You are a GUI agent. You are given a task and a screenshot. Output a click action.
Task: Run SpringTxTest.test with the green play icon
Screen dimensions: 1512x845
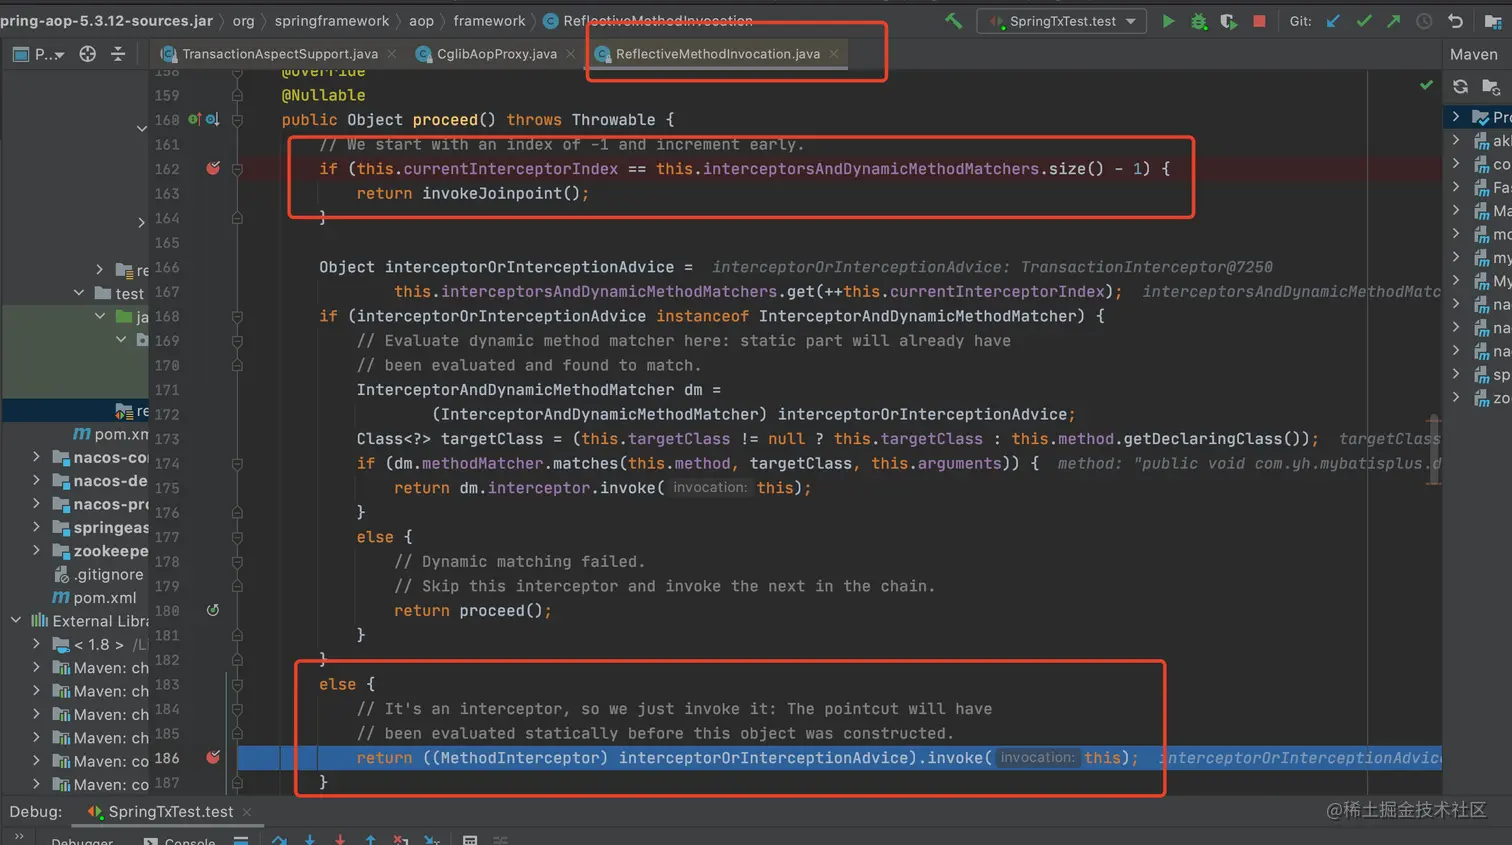[1167, 21]
